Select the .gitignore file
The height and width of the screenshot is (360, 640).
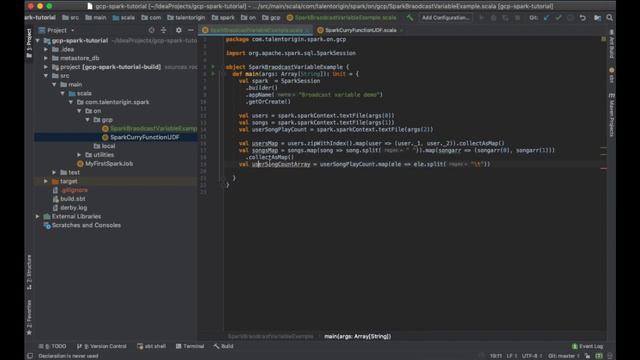(70, 190)
